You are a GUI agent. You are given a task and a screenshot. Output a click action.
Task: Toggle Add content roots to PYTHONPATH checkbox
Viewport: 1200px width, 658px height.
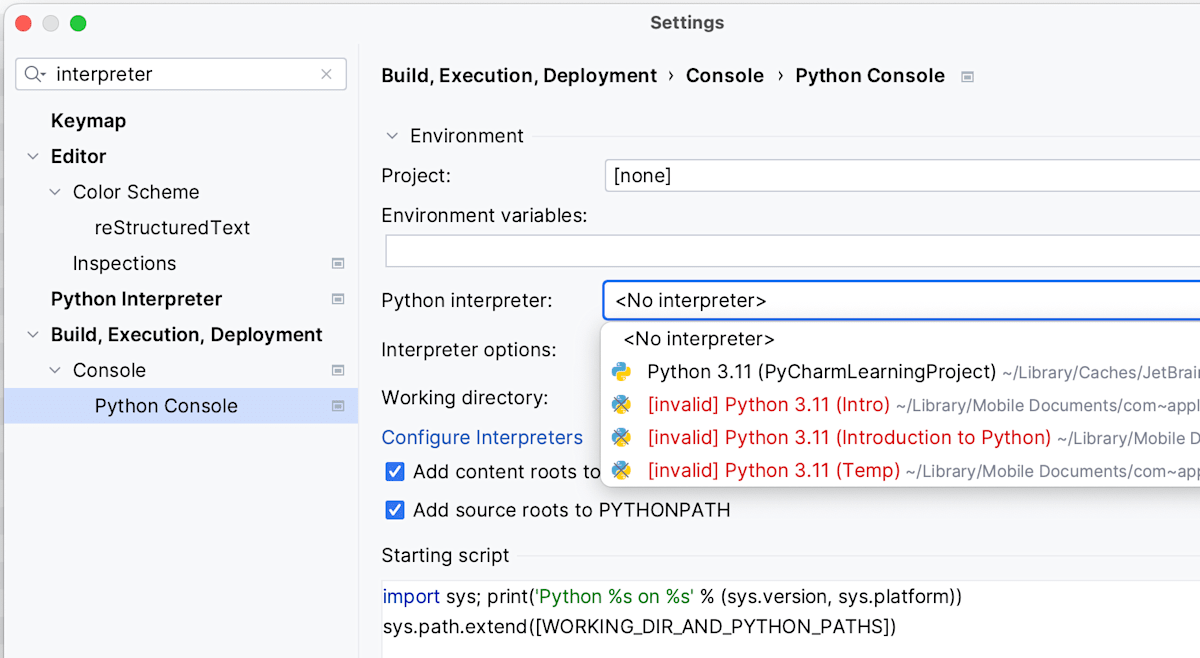(395, 472)
